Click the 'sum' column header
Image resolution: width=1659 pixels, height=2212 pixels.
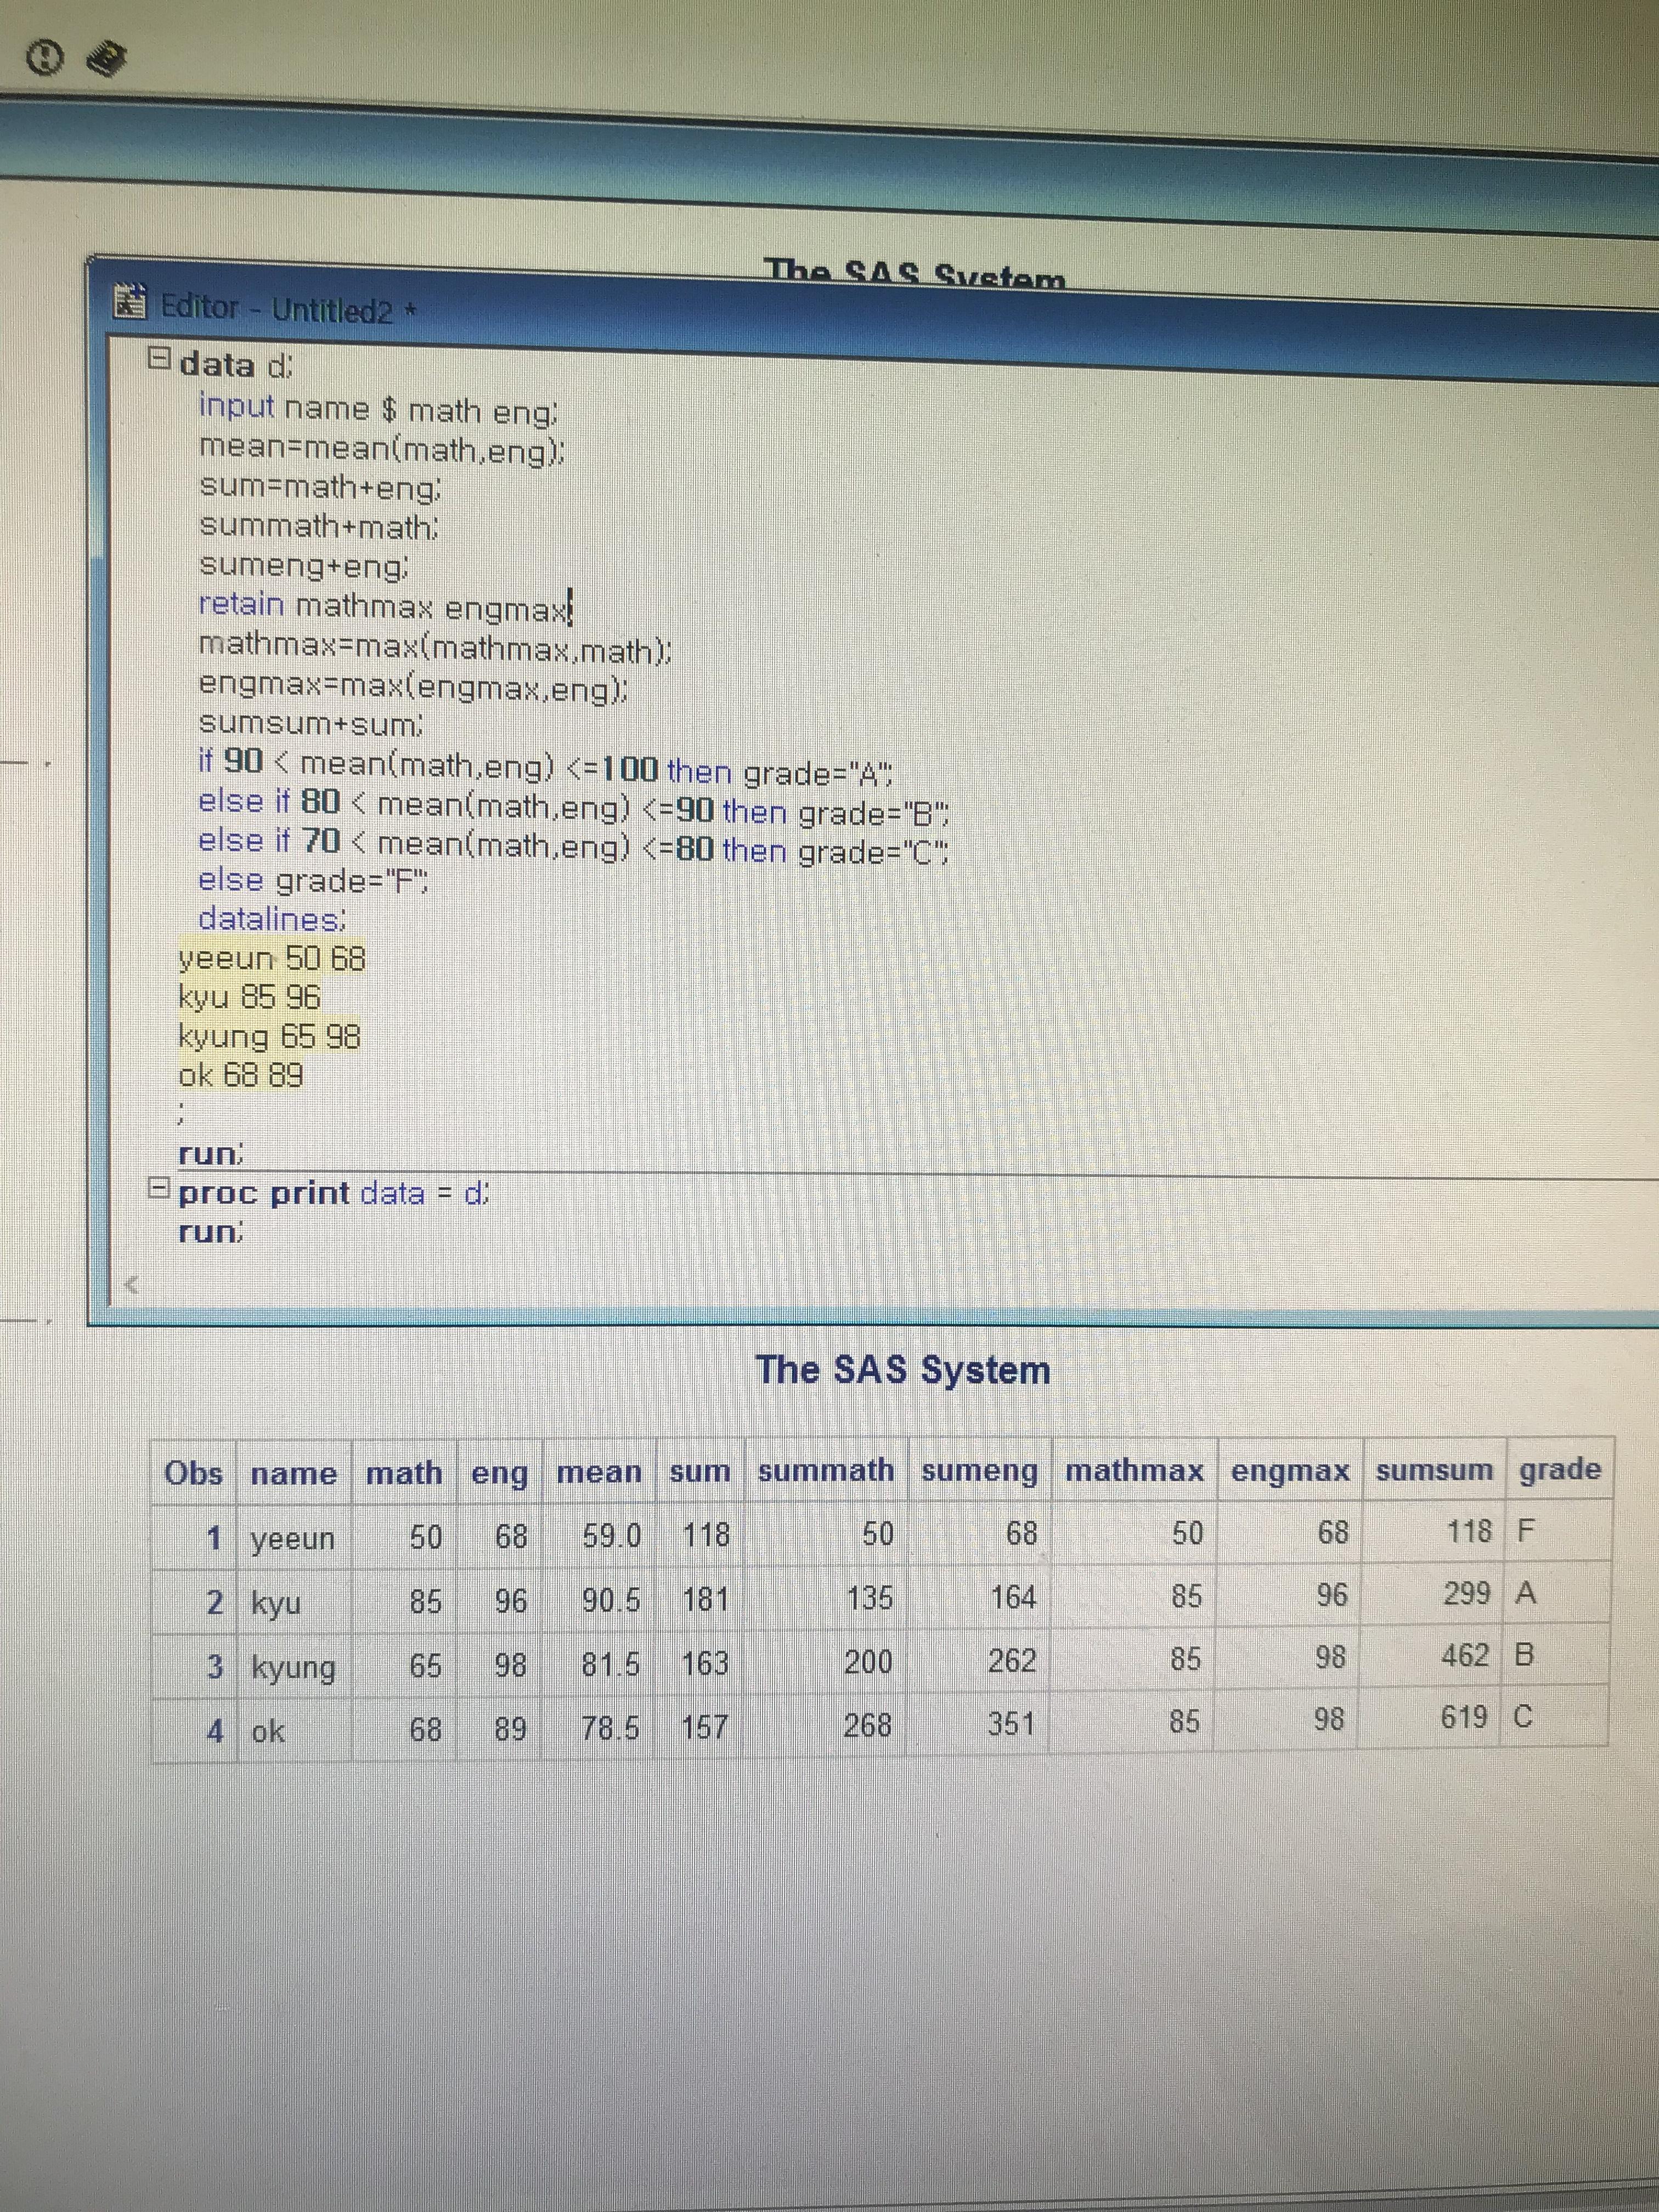(x=700, y=1472)
